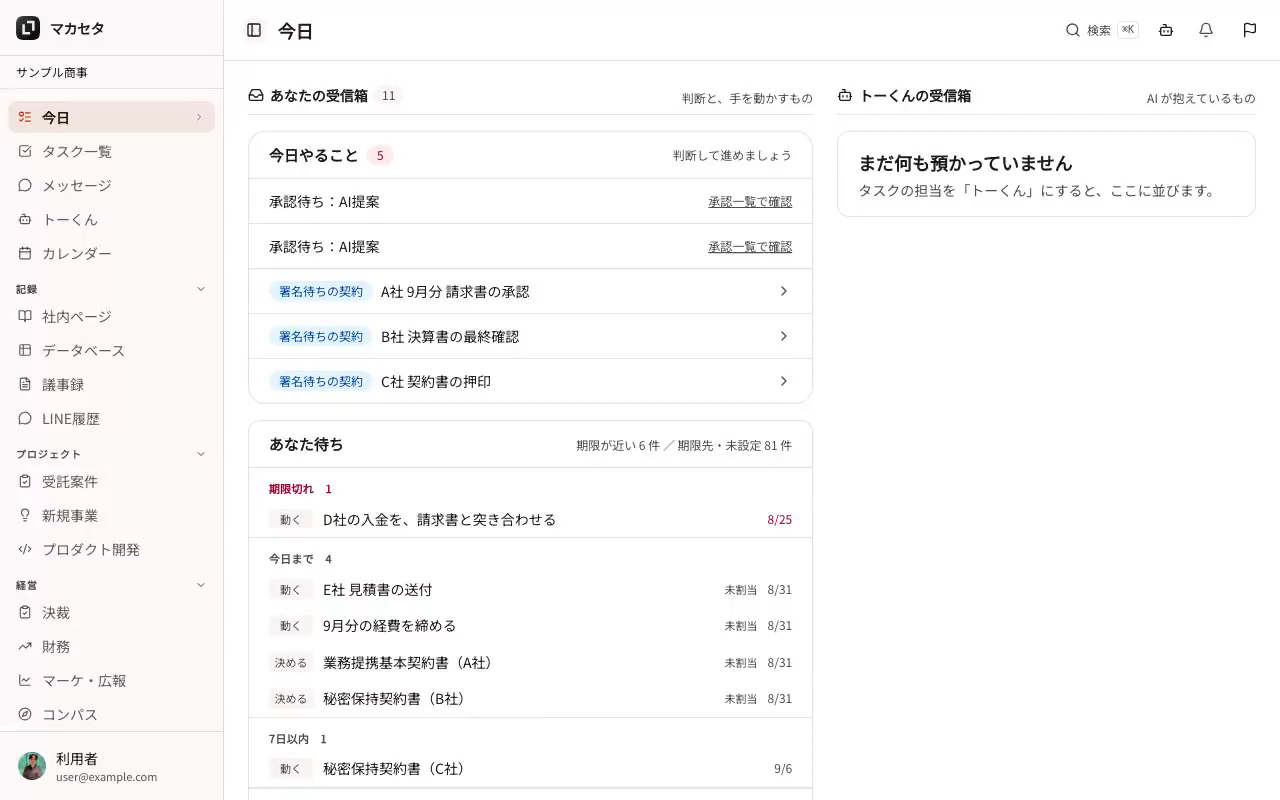This screenshot has height=800, width=1280.
Task: Click the inbox icon beside あなたの受信箱
Action: 256,95
